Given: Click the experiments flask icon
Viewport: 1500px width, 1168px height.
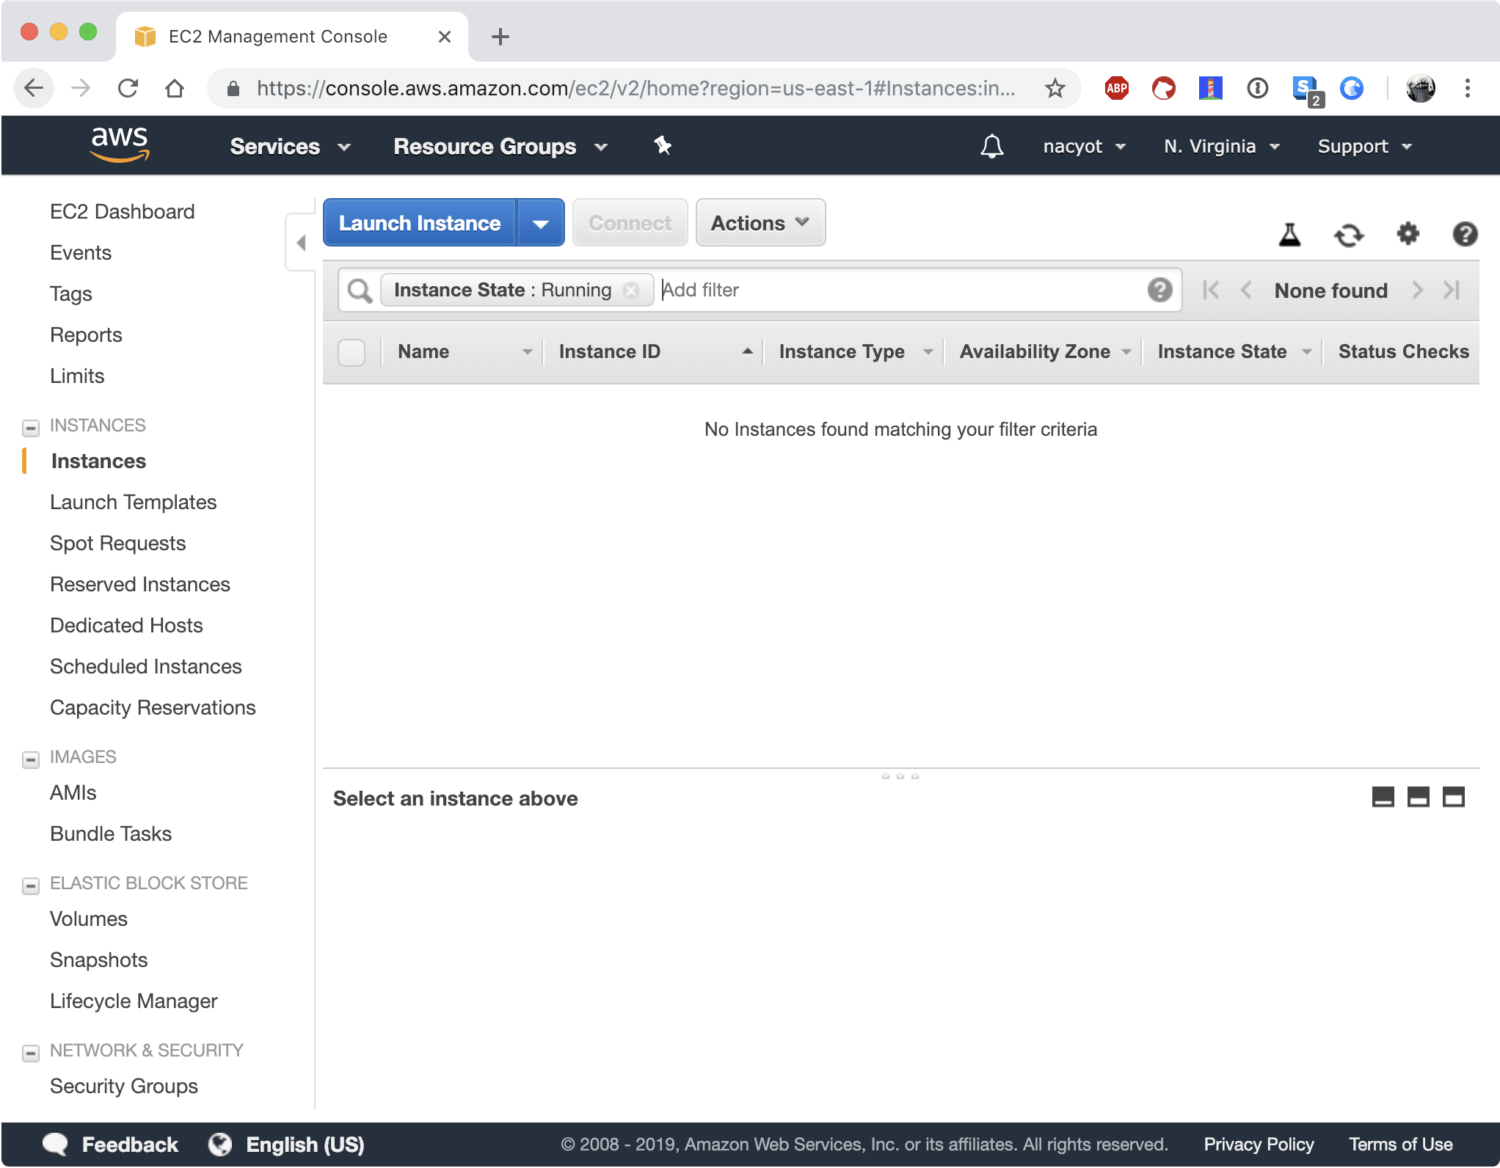Looking at the screenshot, I should (1290, 235).
